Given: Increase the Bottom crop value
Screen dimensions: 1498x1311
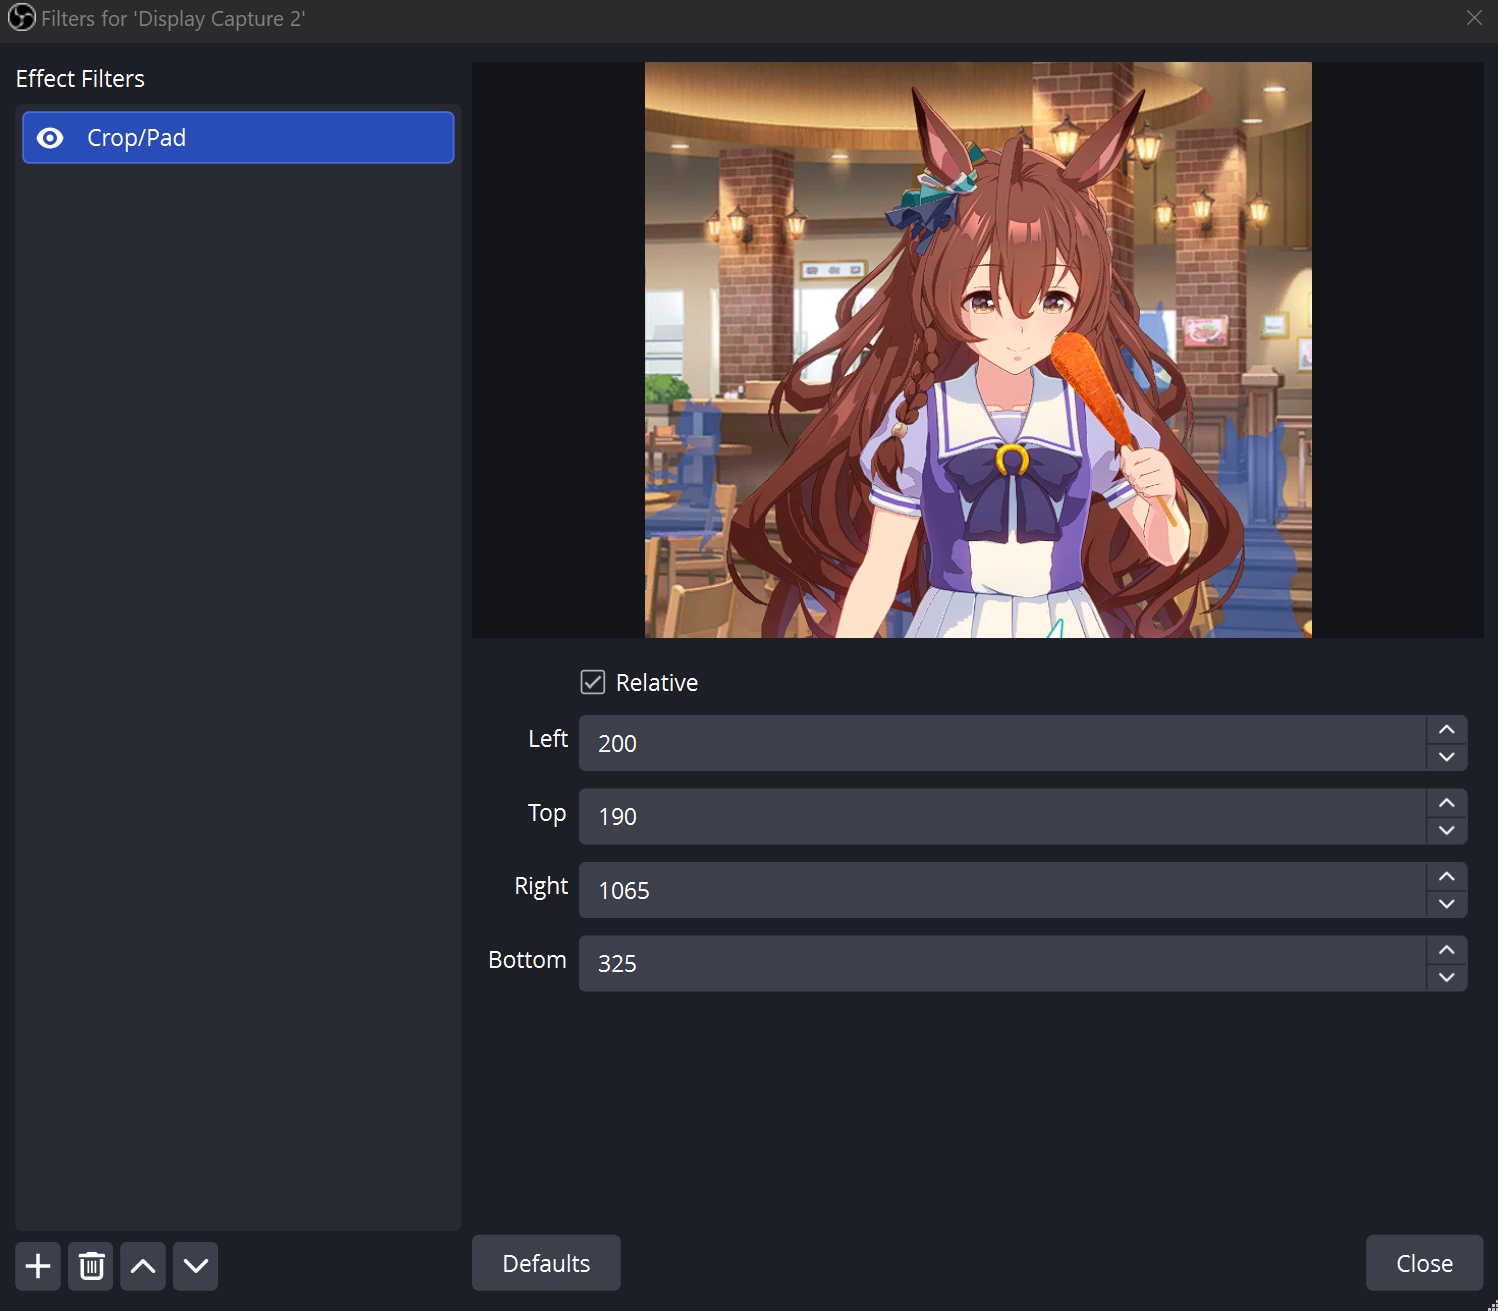Looking at the screenshot, I should [x=1447, y=949].
